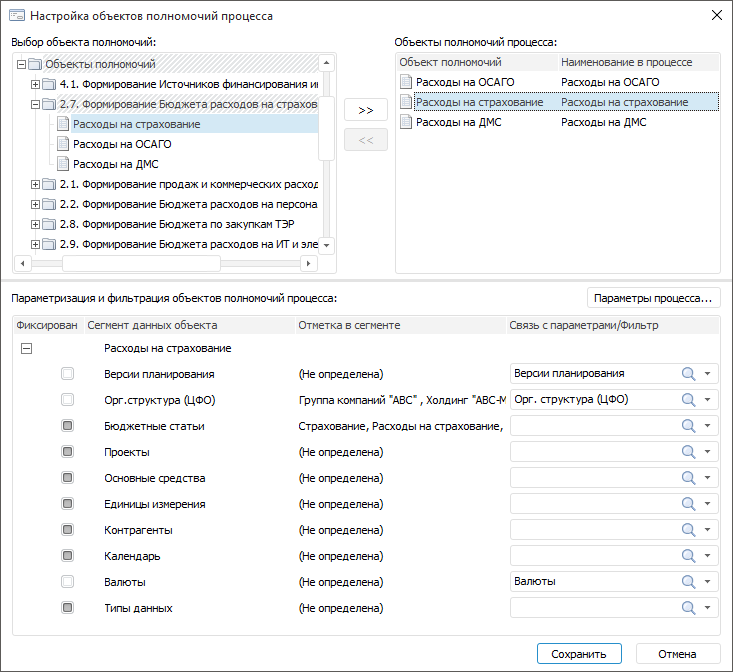Image resolution: width=733 pixels, height=672 pixels.
Task: Click the dialog icon in the title bar
Action: [x=17, y=16]
